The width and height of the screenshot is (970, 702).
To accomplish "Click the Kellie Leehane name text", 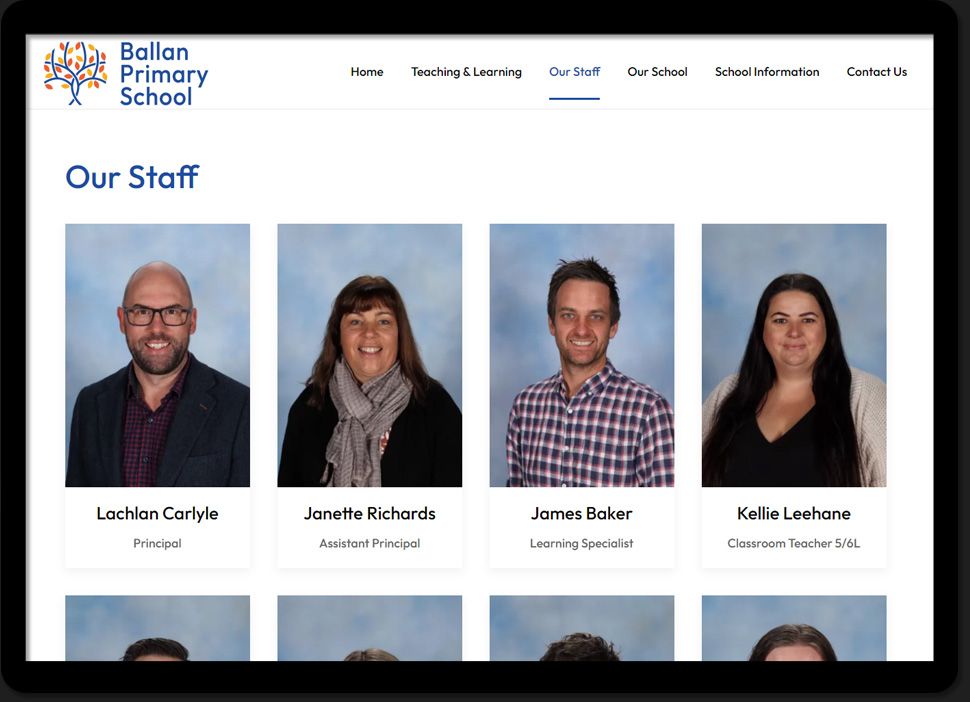I will pos(794,513).
